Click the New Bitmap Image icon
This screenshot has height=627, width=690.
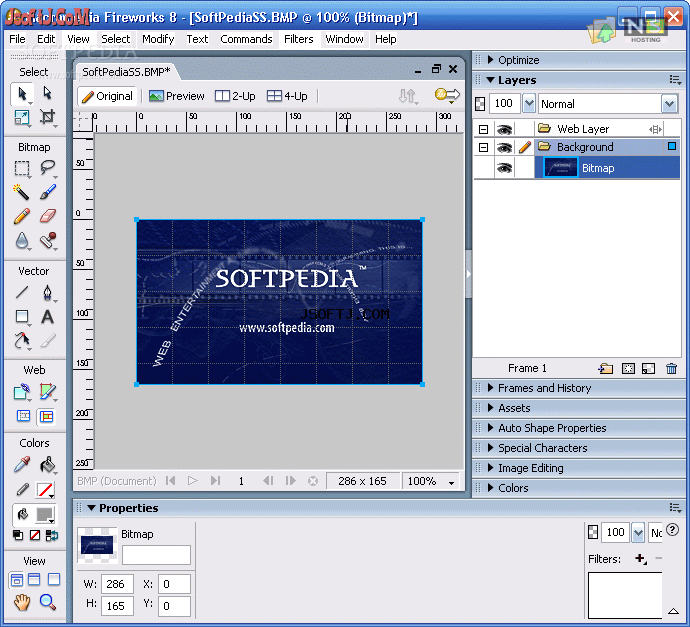click(649, 368)
